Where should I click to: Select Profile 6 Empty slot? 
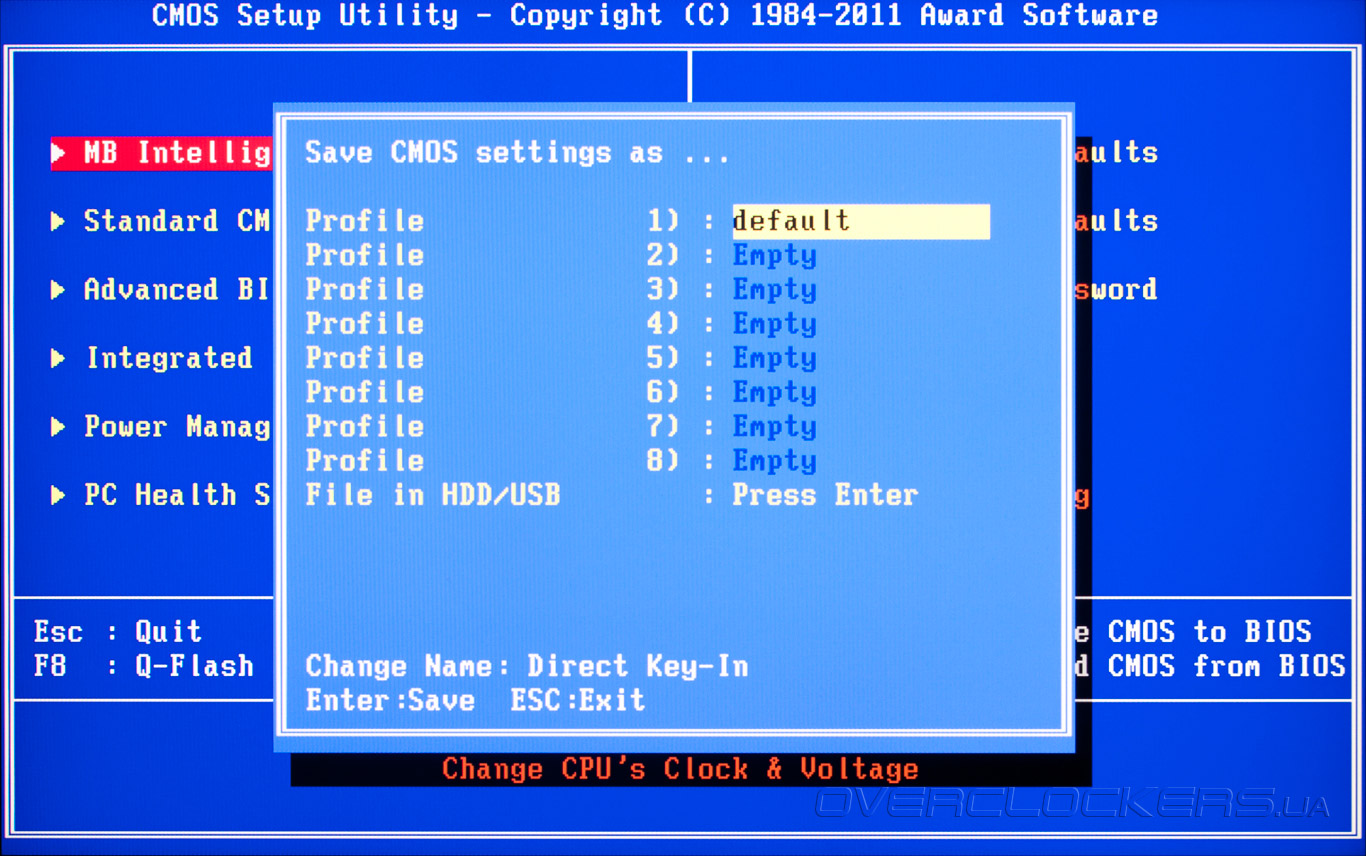pos(775,392)
